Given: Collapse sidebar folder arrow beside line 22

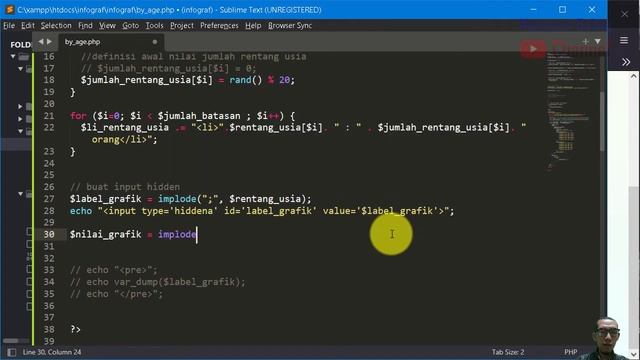Looking at the screenshot, I should click(x=20, y=131).
